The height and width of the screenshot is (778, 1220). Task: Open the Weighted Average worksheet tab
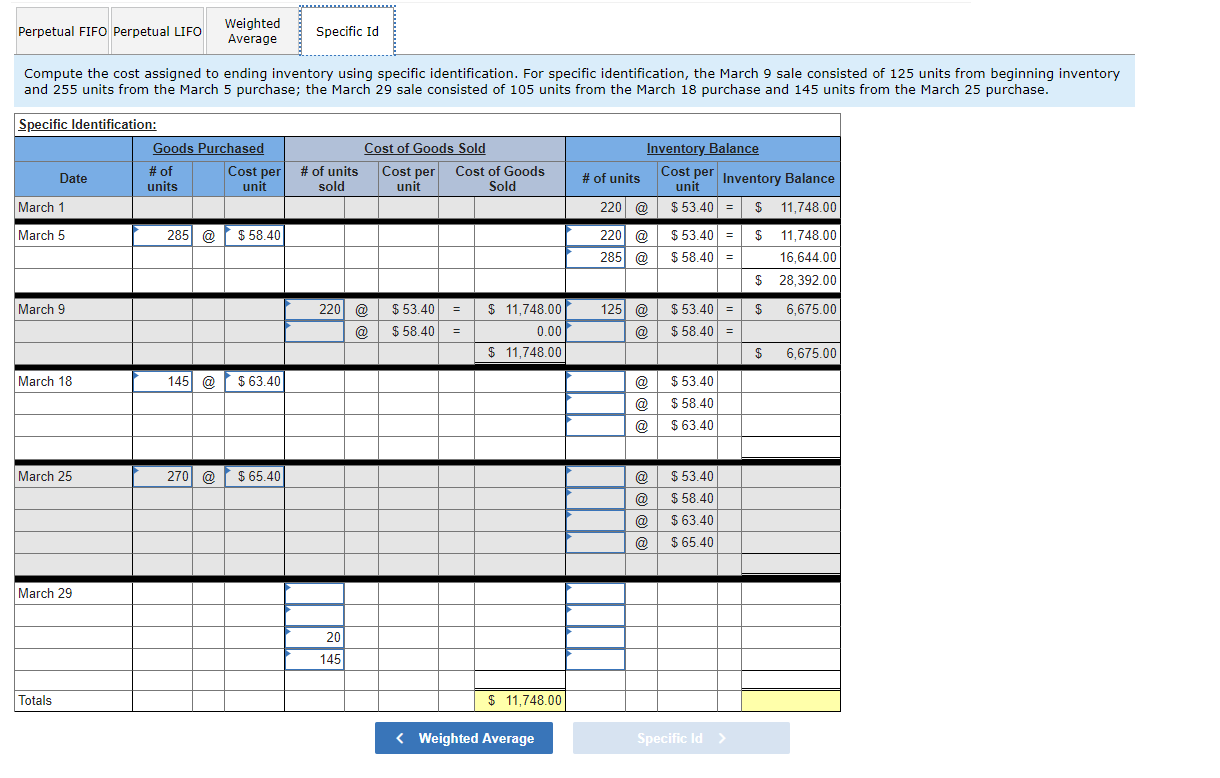coord(251,30)
